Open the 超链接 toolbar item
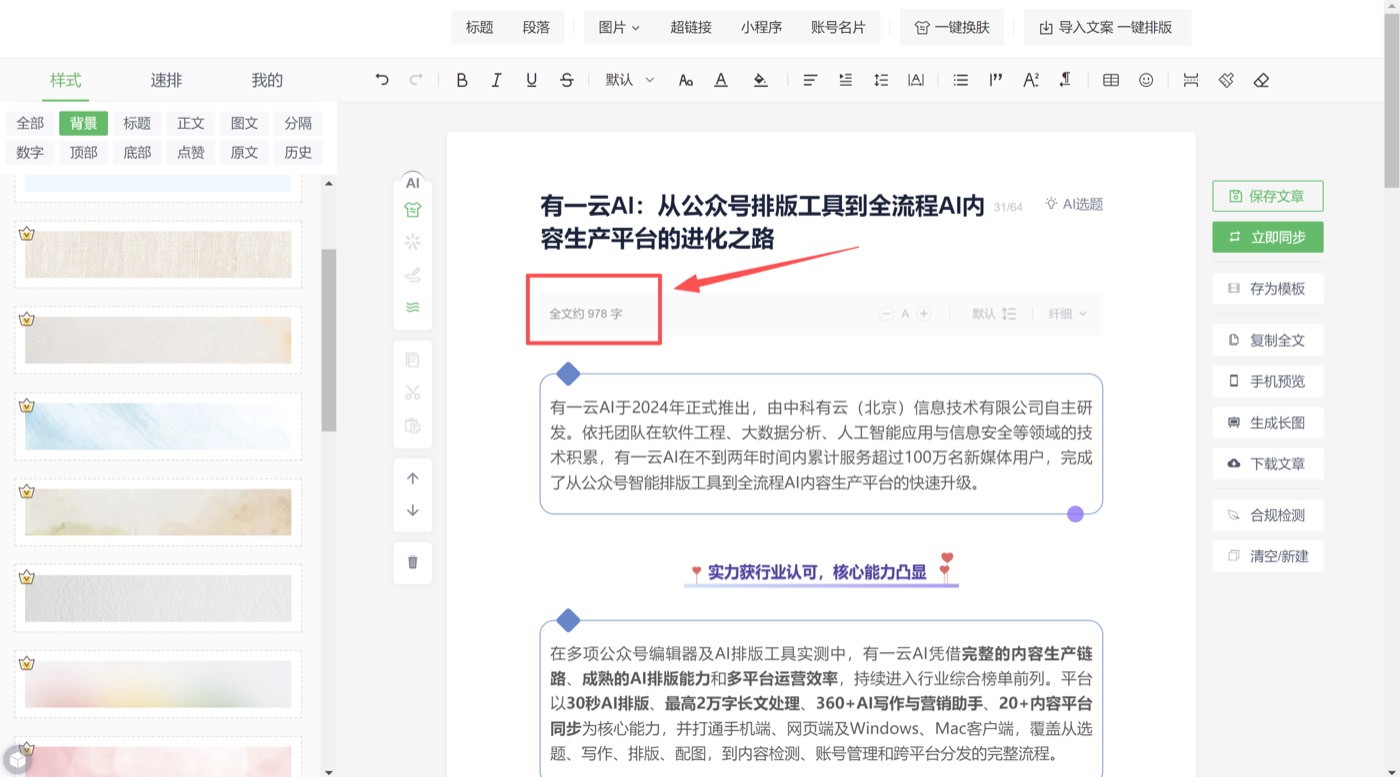The width and height of the screenshot is (1400, 777). pos(691,28)
